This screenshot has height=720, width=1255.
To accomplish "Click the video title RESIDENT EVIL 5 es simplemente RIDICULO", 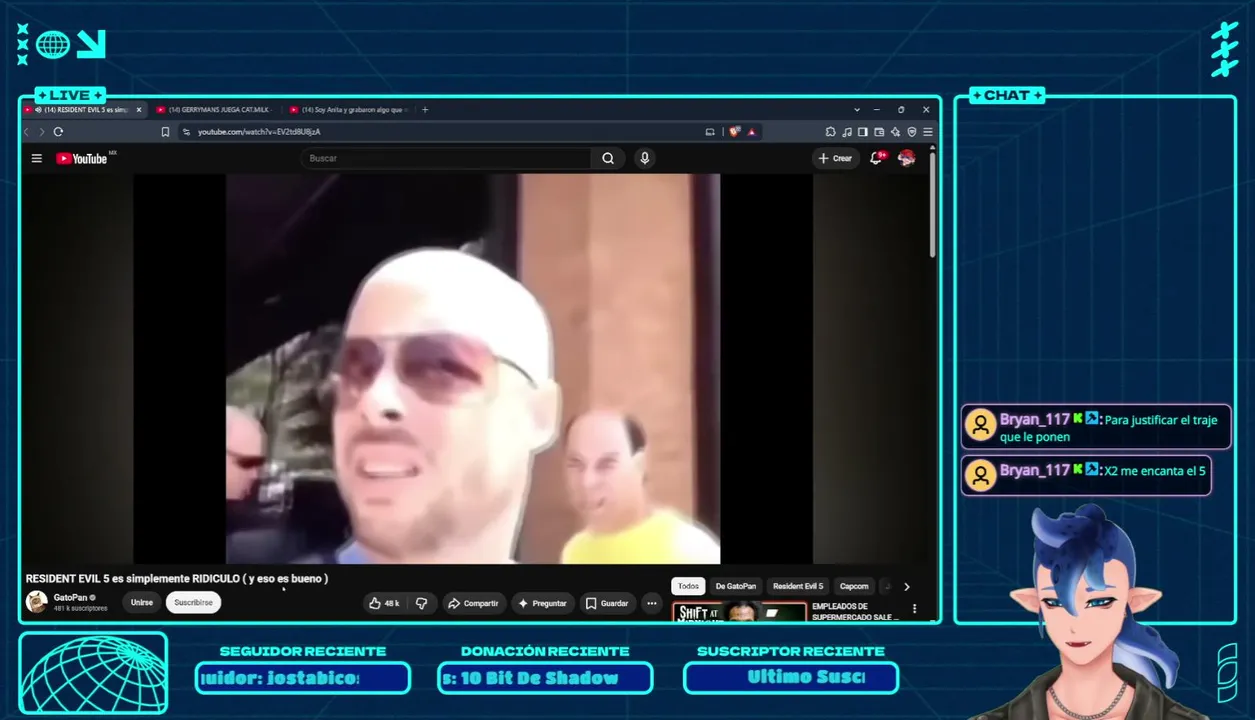I will pyautogui.click(x=177, y=579).
